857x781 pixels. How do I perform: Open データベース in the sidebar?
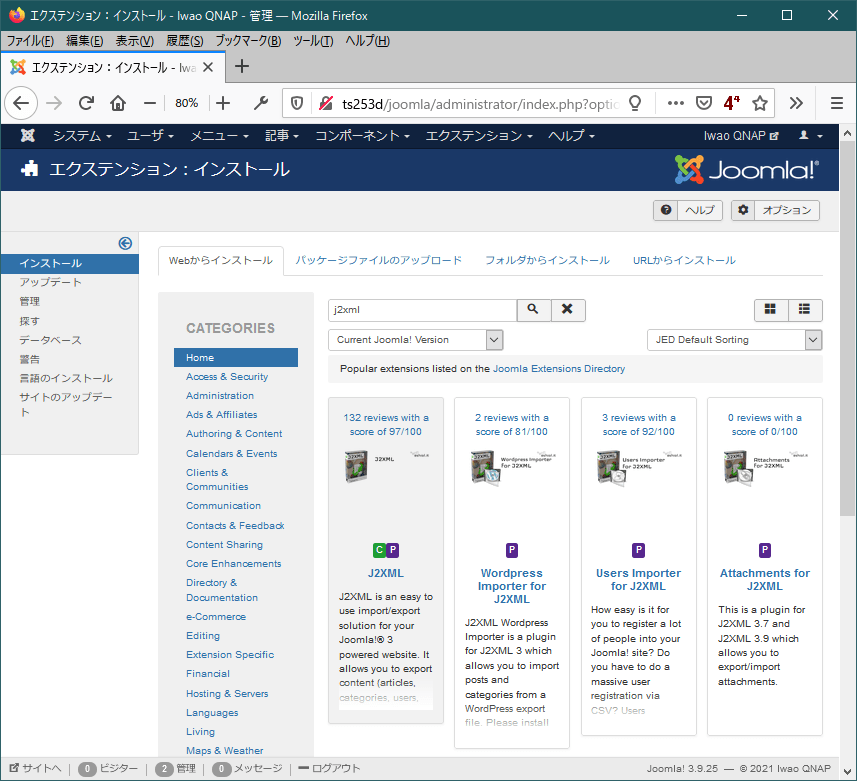coord(50,340)
